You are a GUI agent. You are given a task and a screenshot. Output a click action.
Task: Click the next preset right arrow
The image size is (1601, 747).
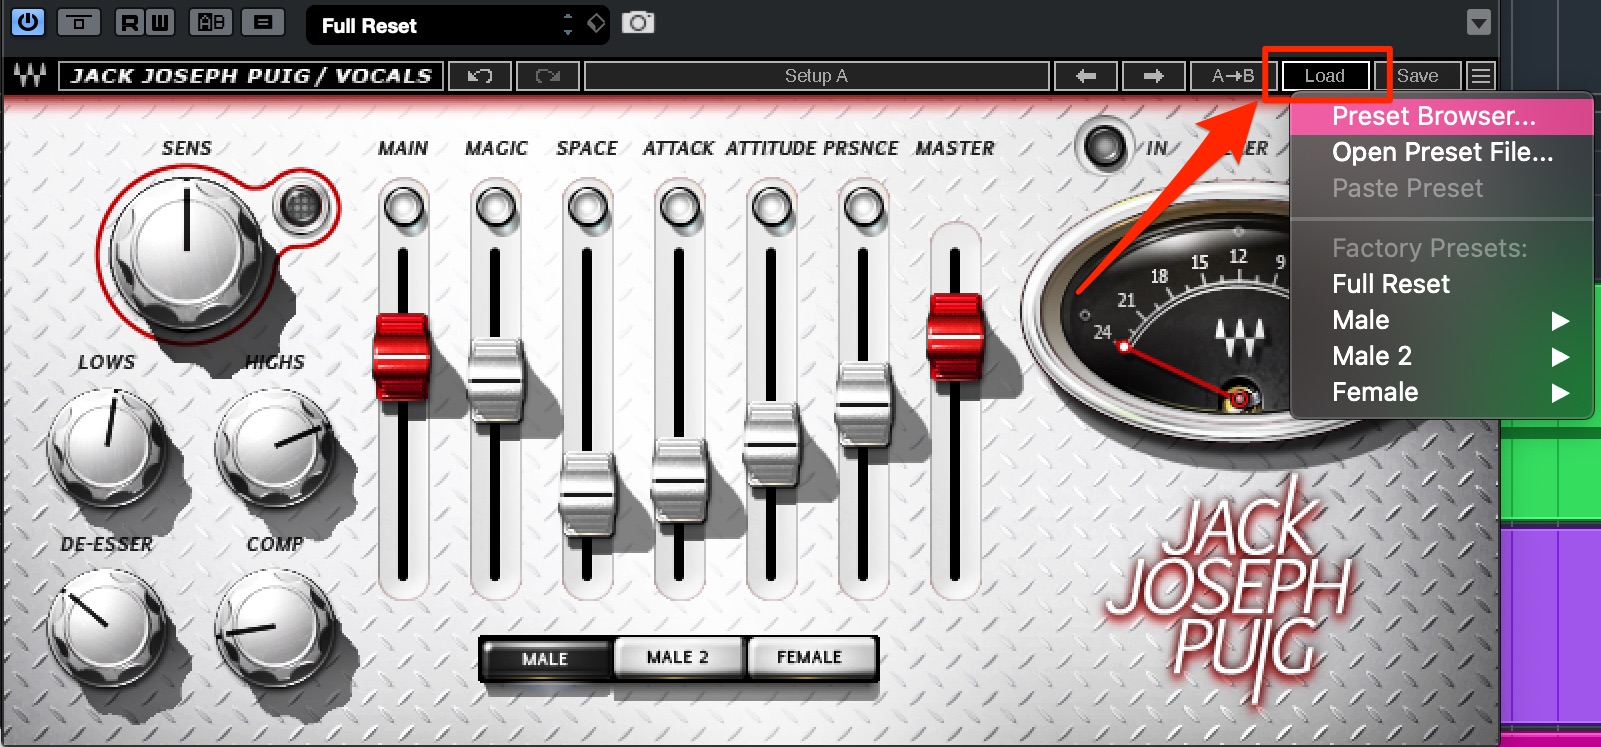pyautogui.click(x=1154, y=76)
